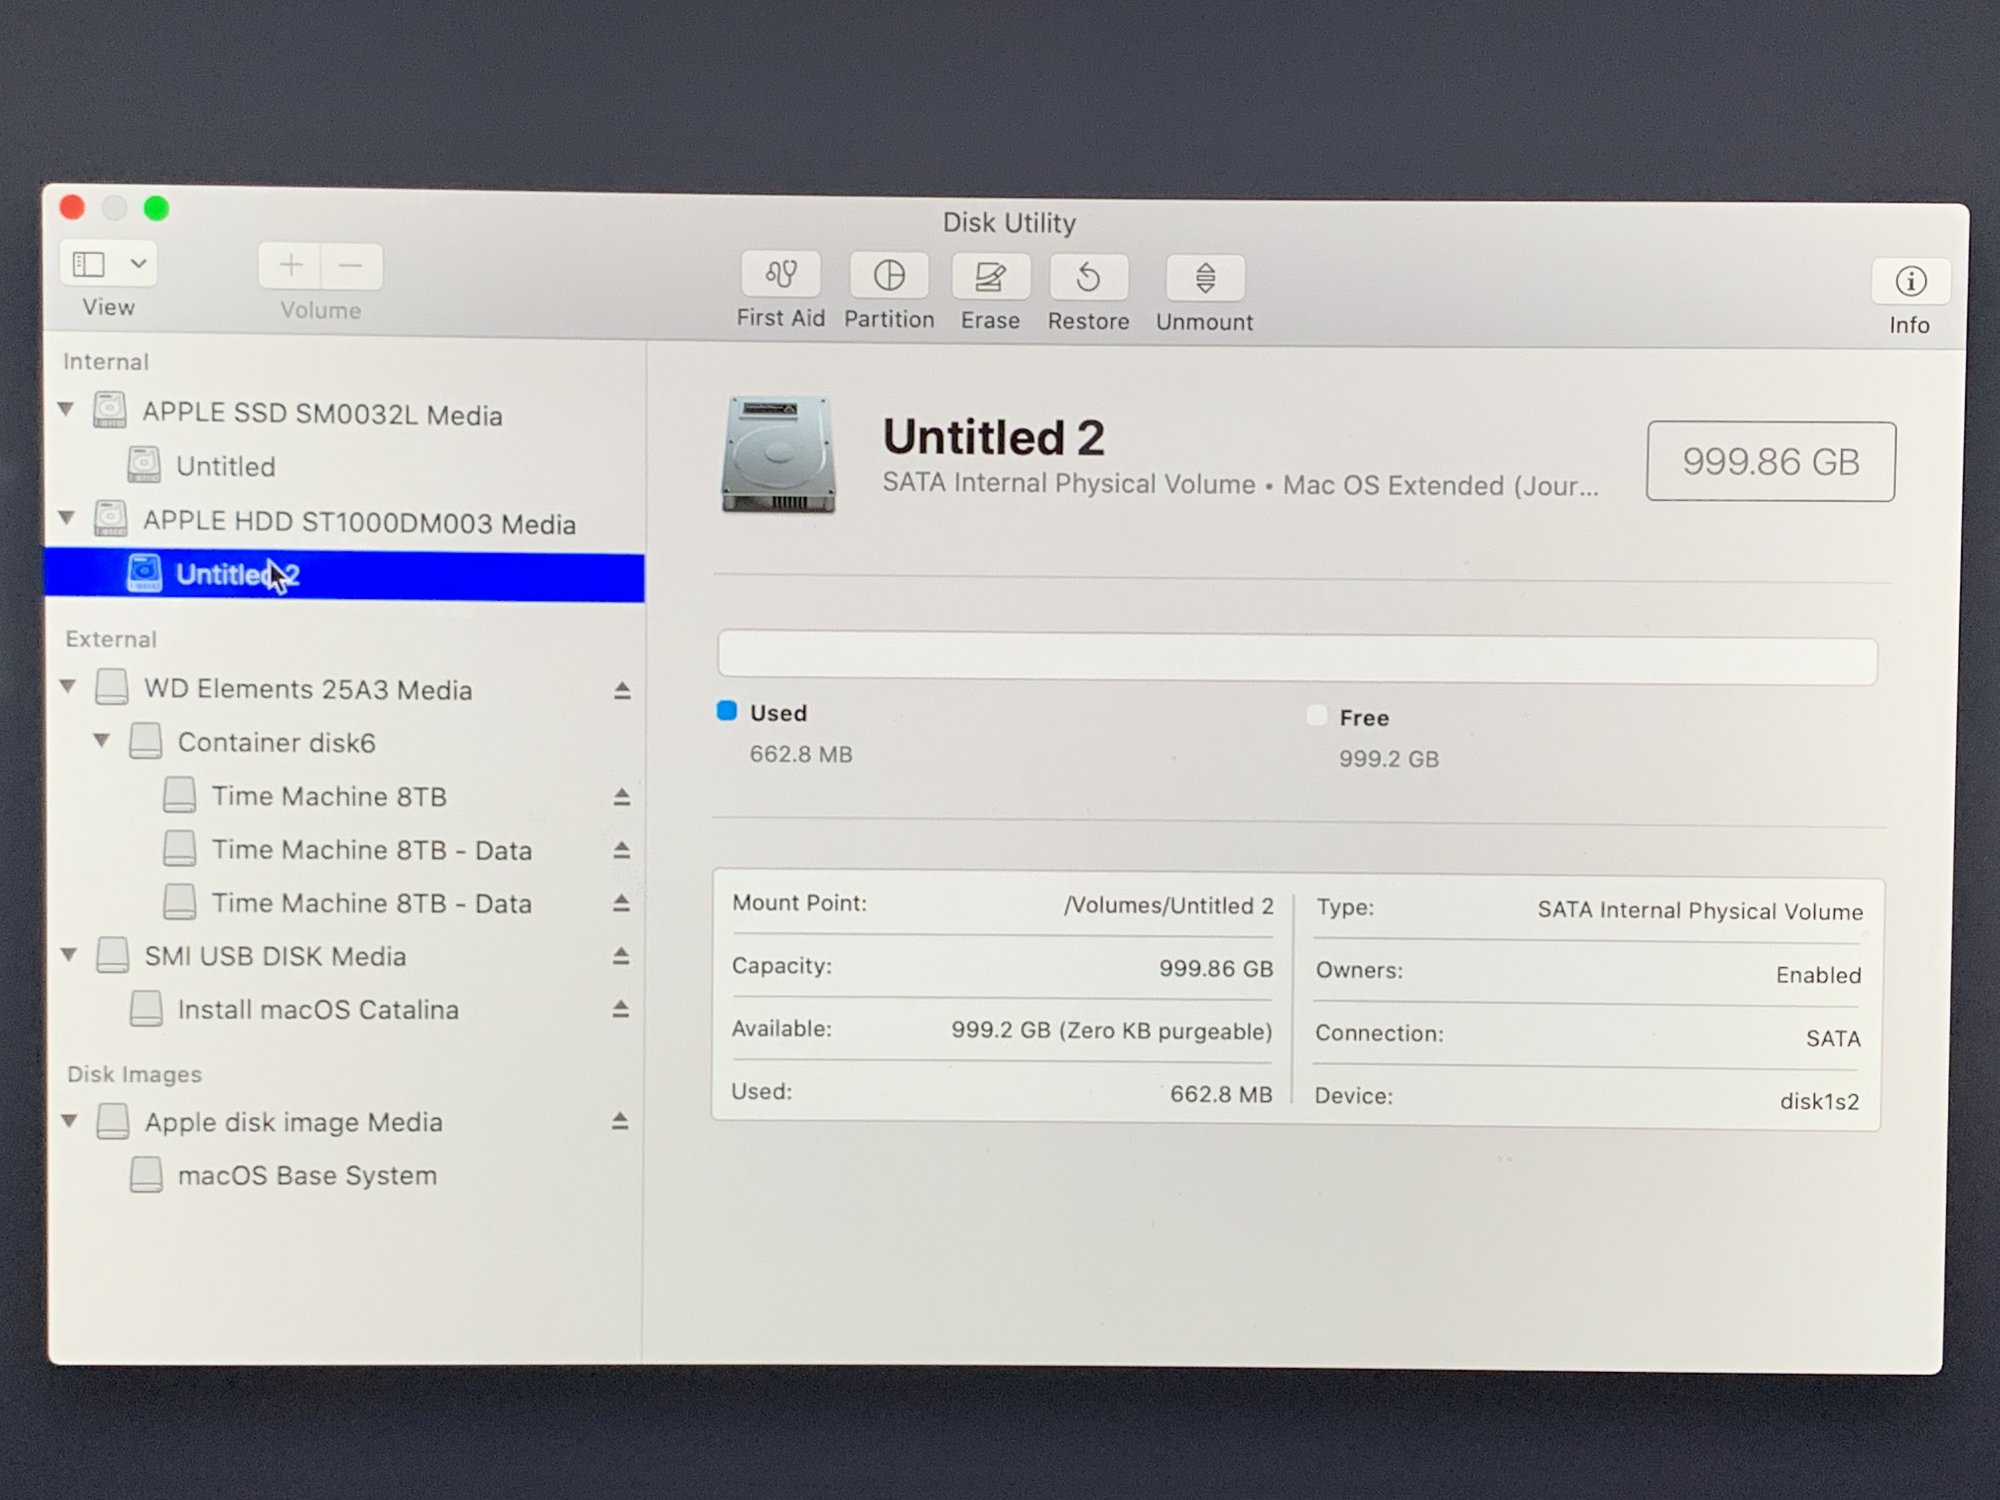
Task: Select macOS Base System in sidebar
Action: (x=306, y=1175)
